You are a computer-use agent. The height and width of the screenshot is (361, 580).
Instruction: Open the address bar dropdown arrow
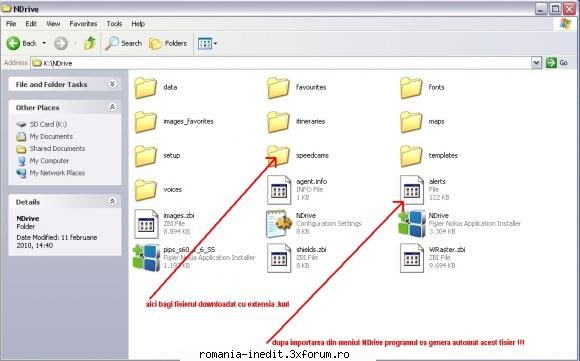click(536, 63)
